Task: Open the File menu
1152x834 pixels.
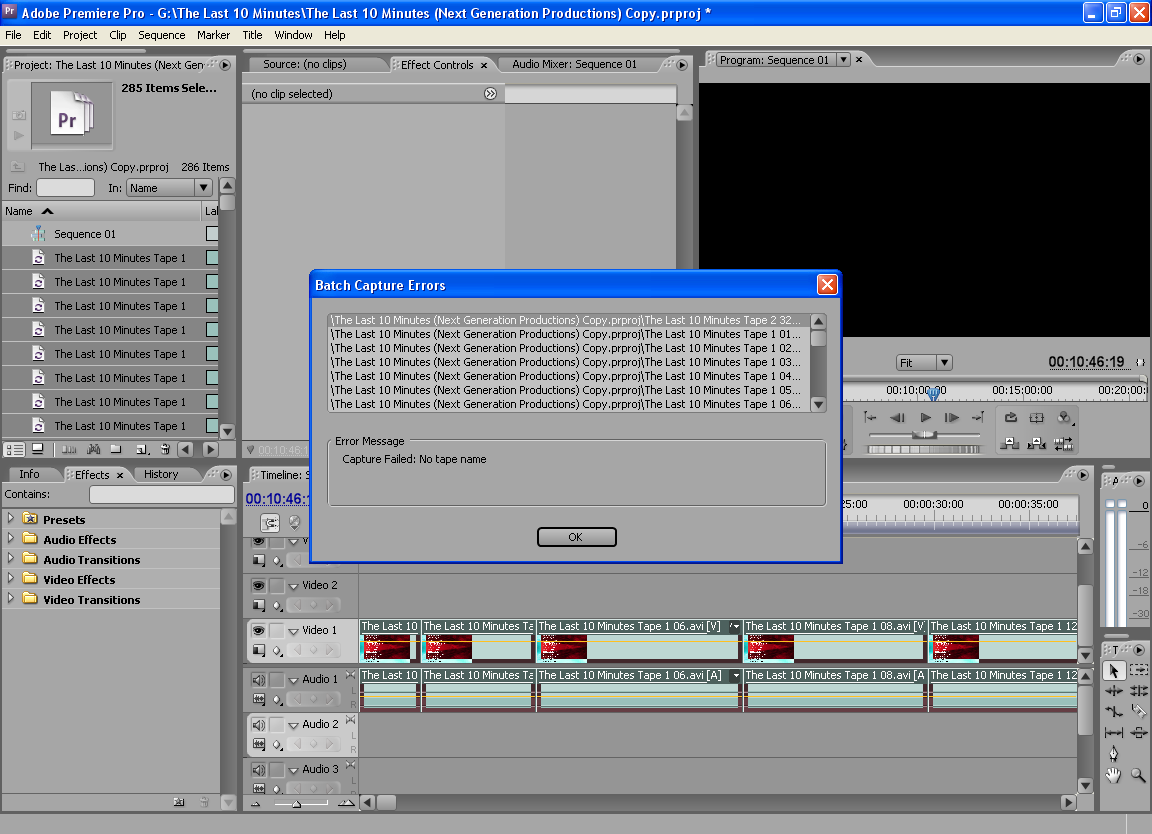Action: point(13,35)
